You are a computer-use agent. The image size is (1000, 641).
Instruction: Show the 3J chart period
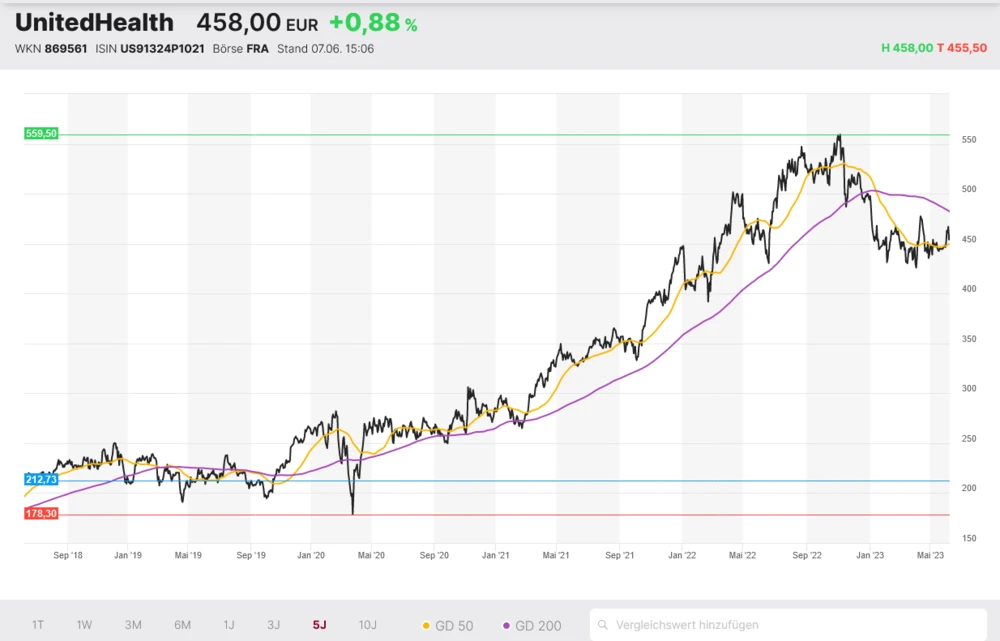[x=273, y=625]
